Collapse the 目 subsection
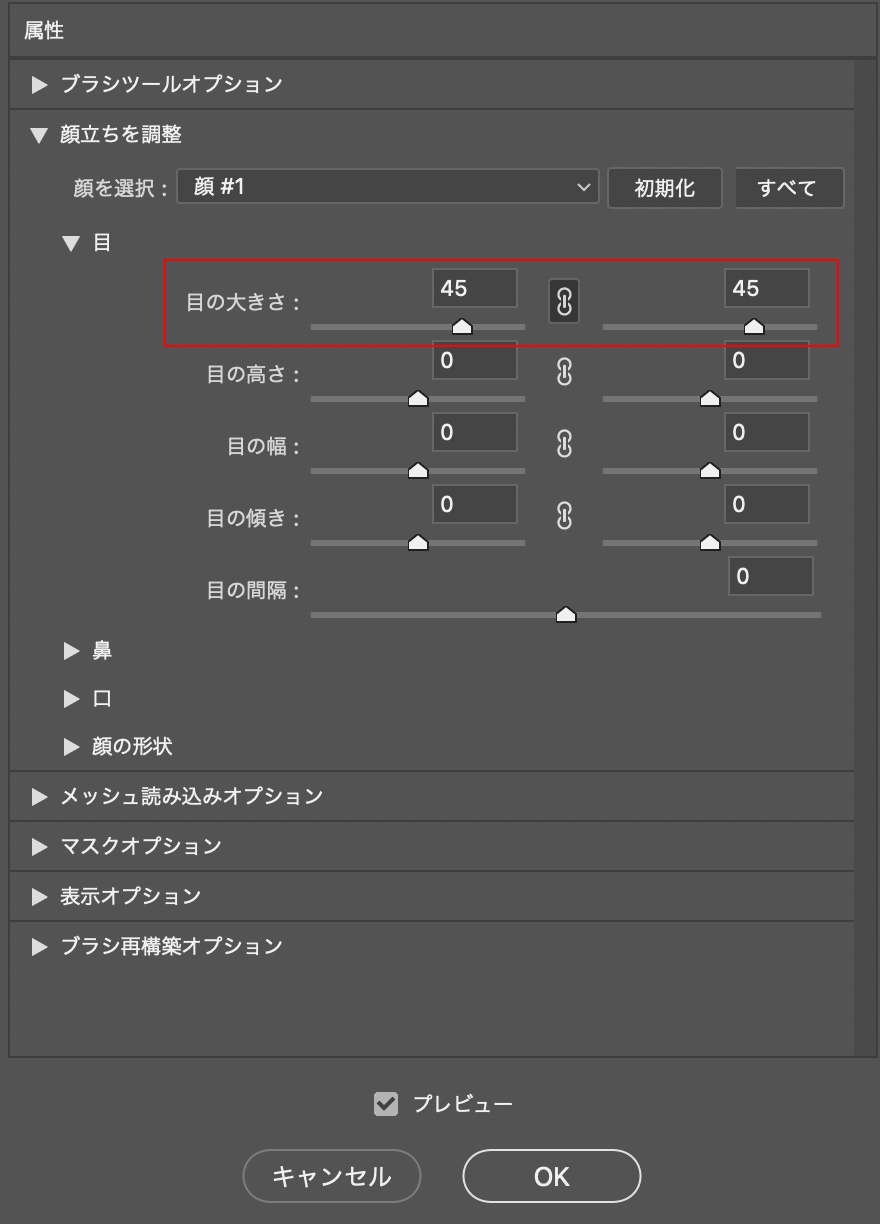This screenshot has width=880, height=1224. 71,243
